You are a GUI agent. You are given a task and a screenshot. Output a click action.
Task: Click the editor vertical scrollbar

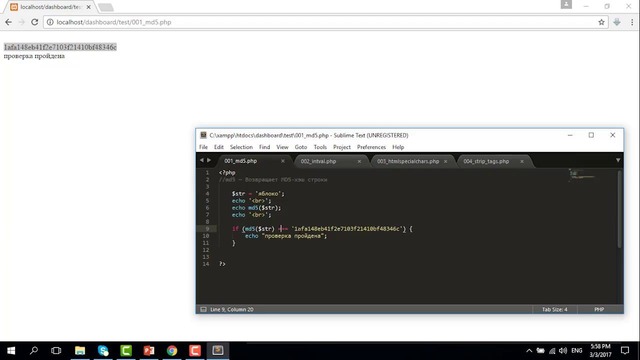coord(620,209)
